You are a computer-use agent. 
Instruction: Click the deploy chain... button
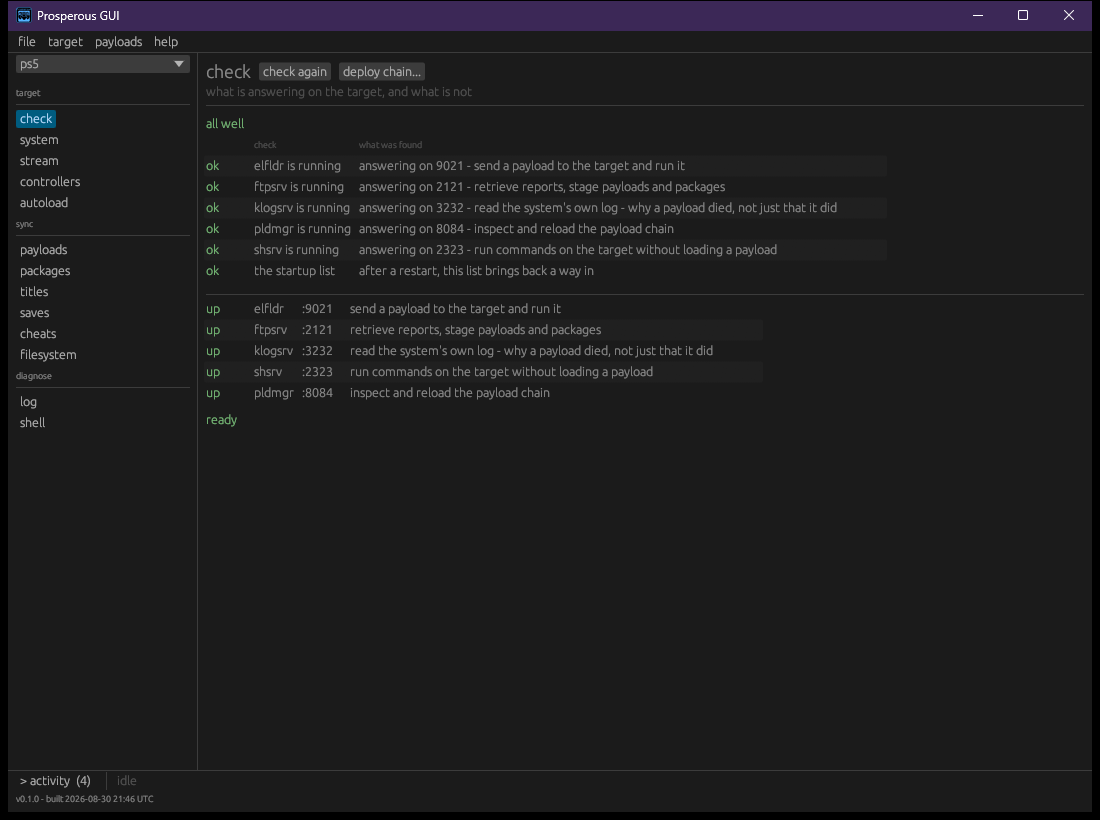point(382,72)
